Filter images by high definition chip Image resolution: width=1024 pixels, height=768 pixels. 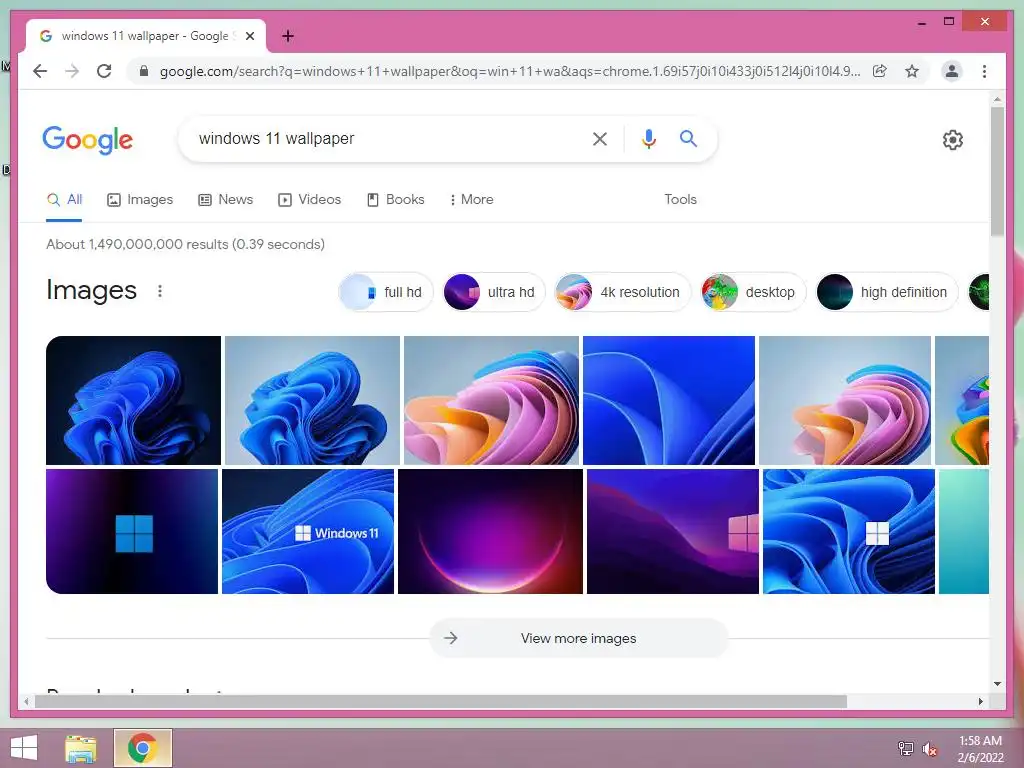click(887, 292)
